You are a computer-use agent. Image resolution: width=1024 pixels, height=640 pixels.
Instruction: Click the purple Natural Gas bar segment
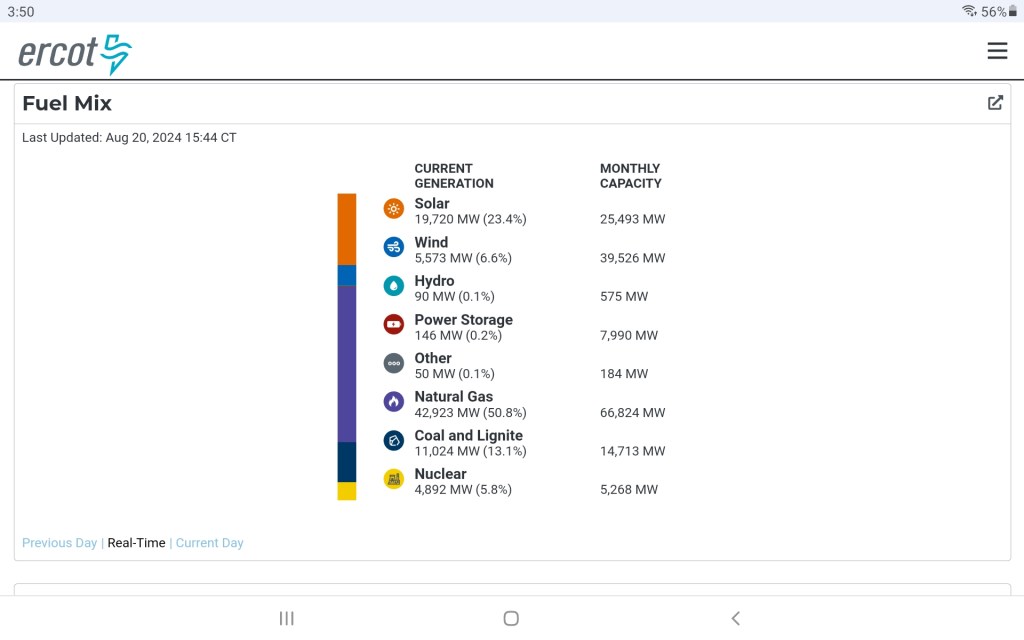pos(347,363)
